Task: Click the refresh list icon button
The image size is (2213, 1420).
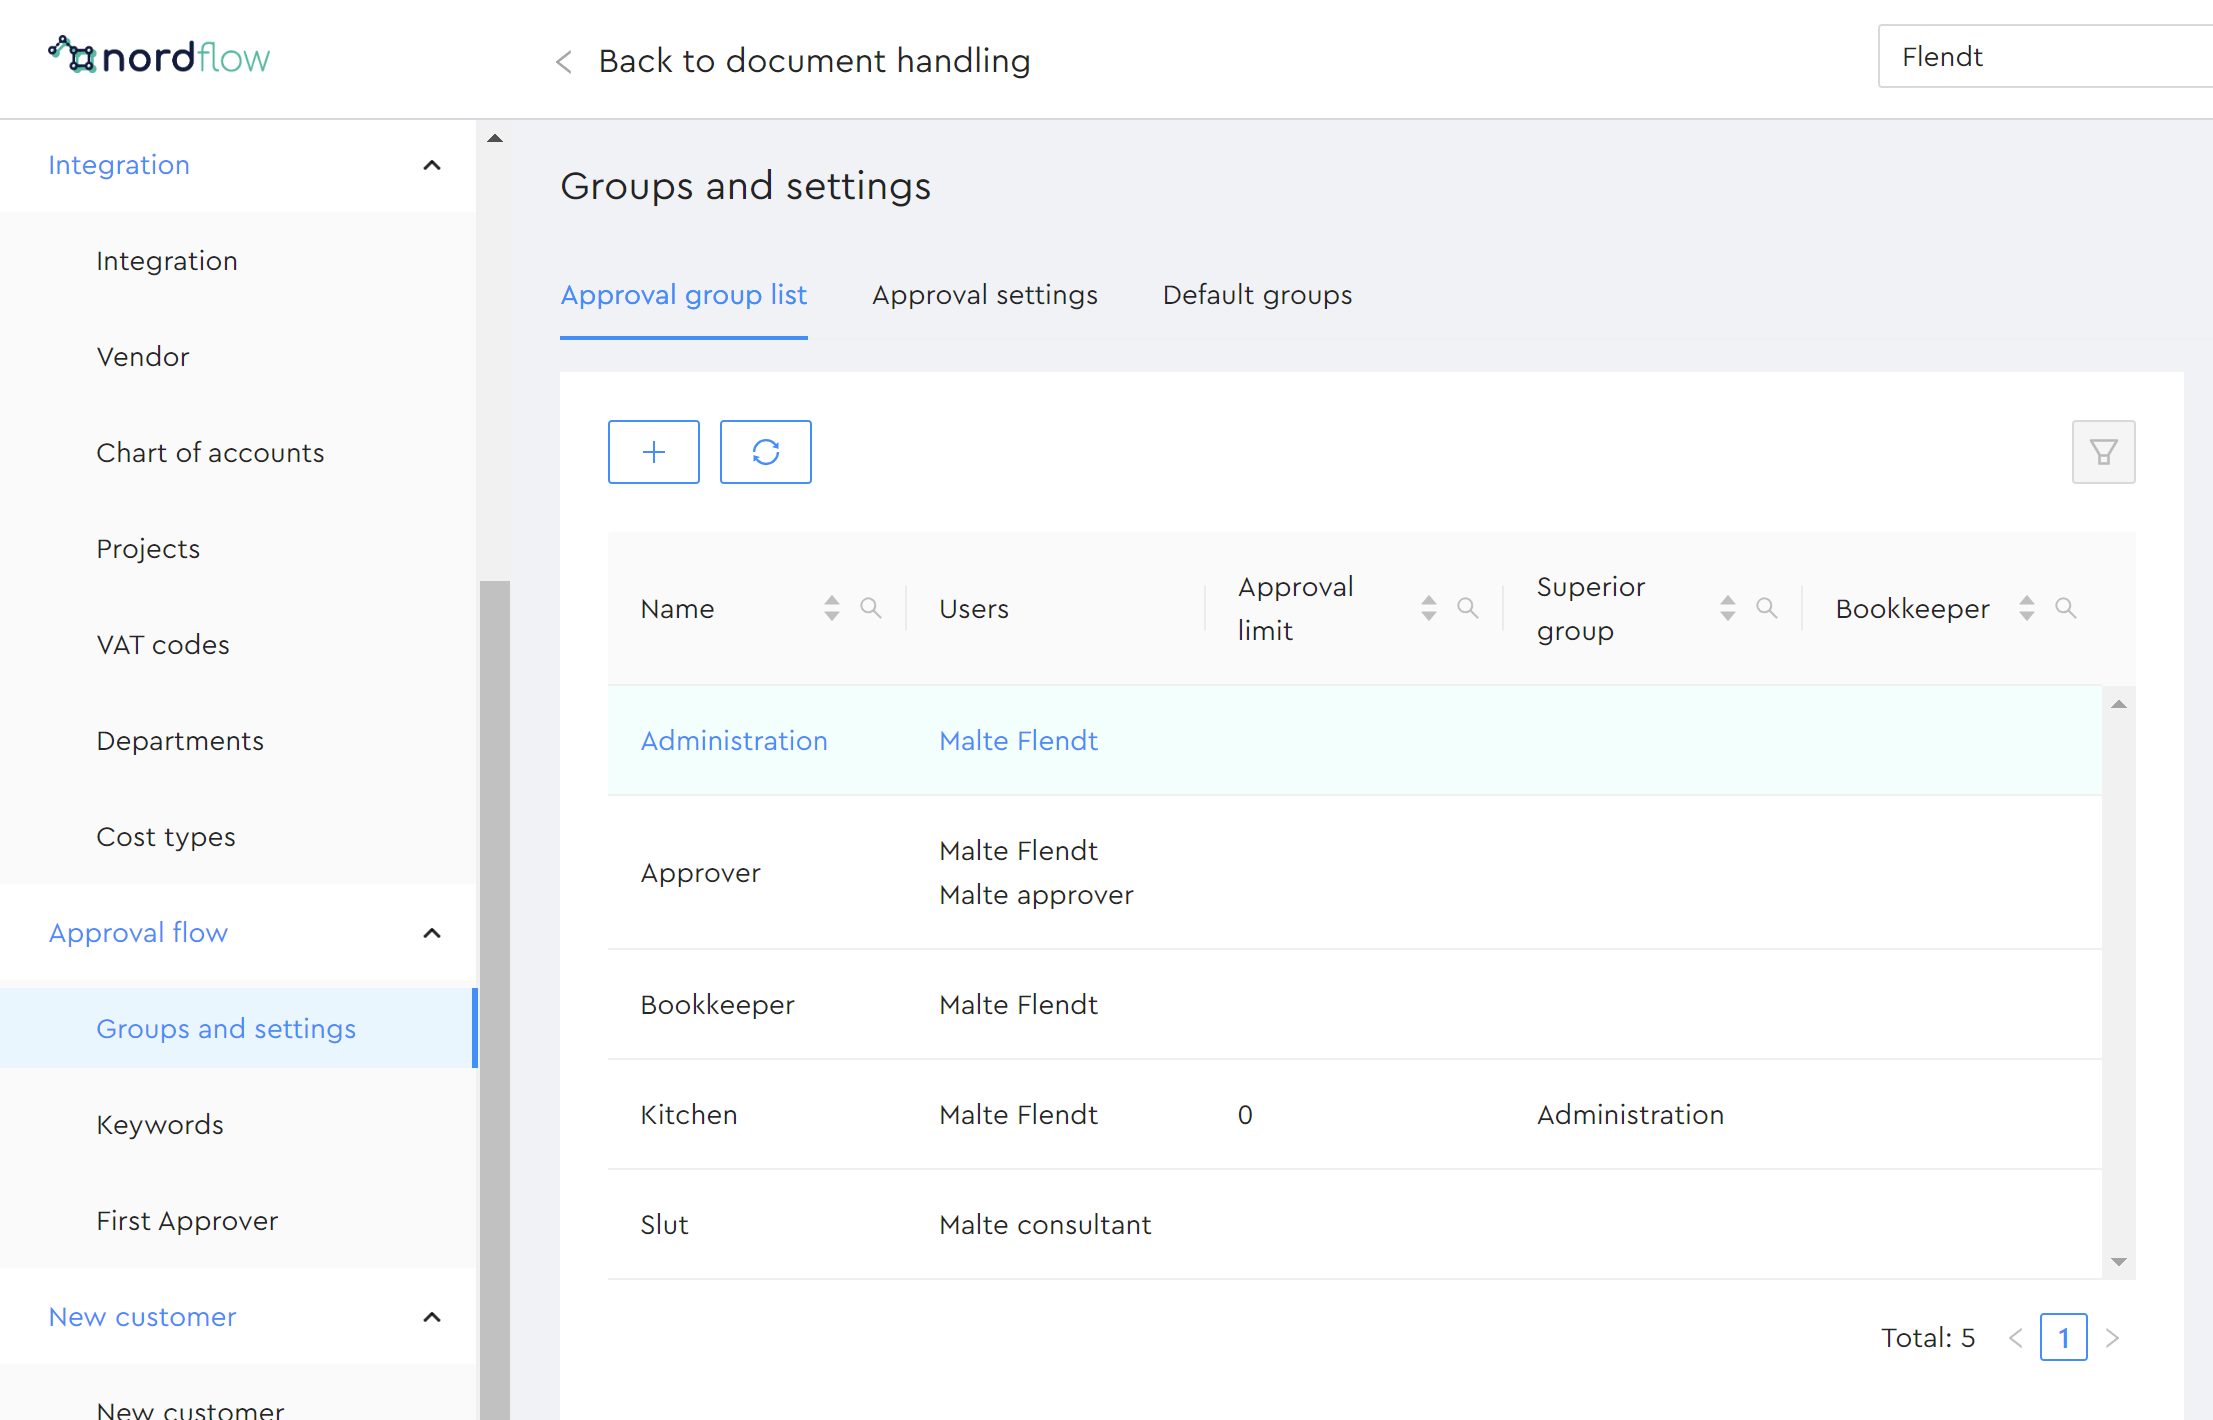Action: tap(765, 452)
